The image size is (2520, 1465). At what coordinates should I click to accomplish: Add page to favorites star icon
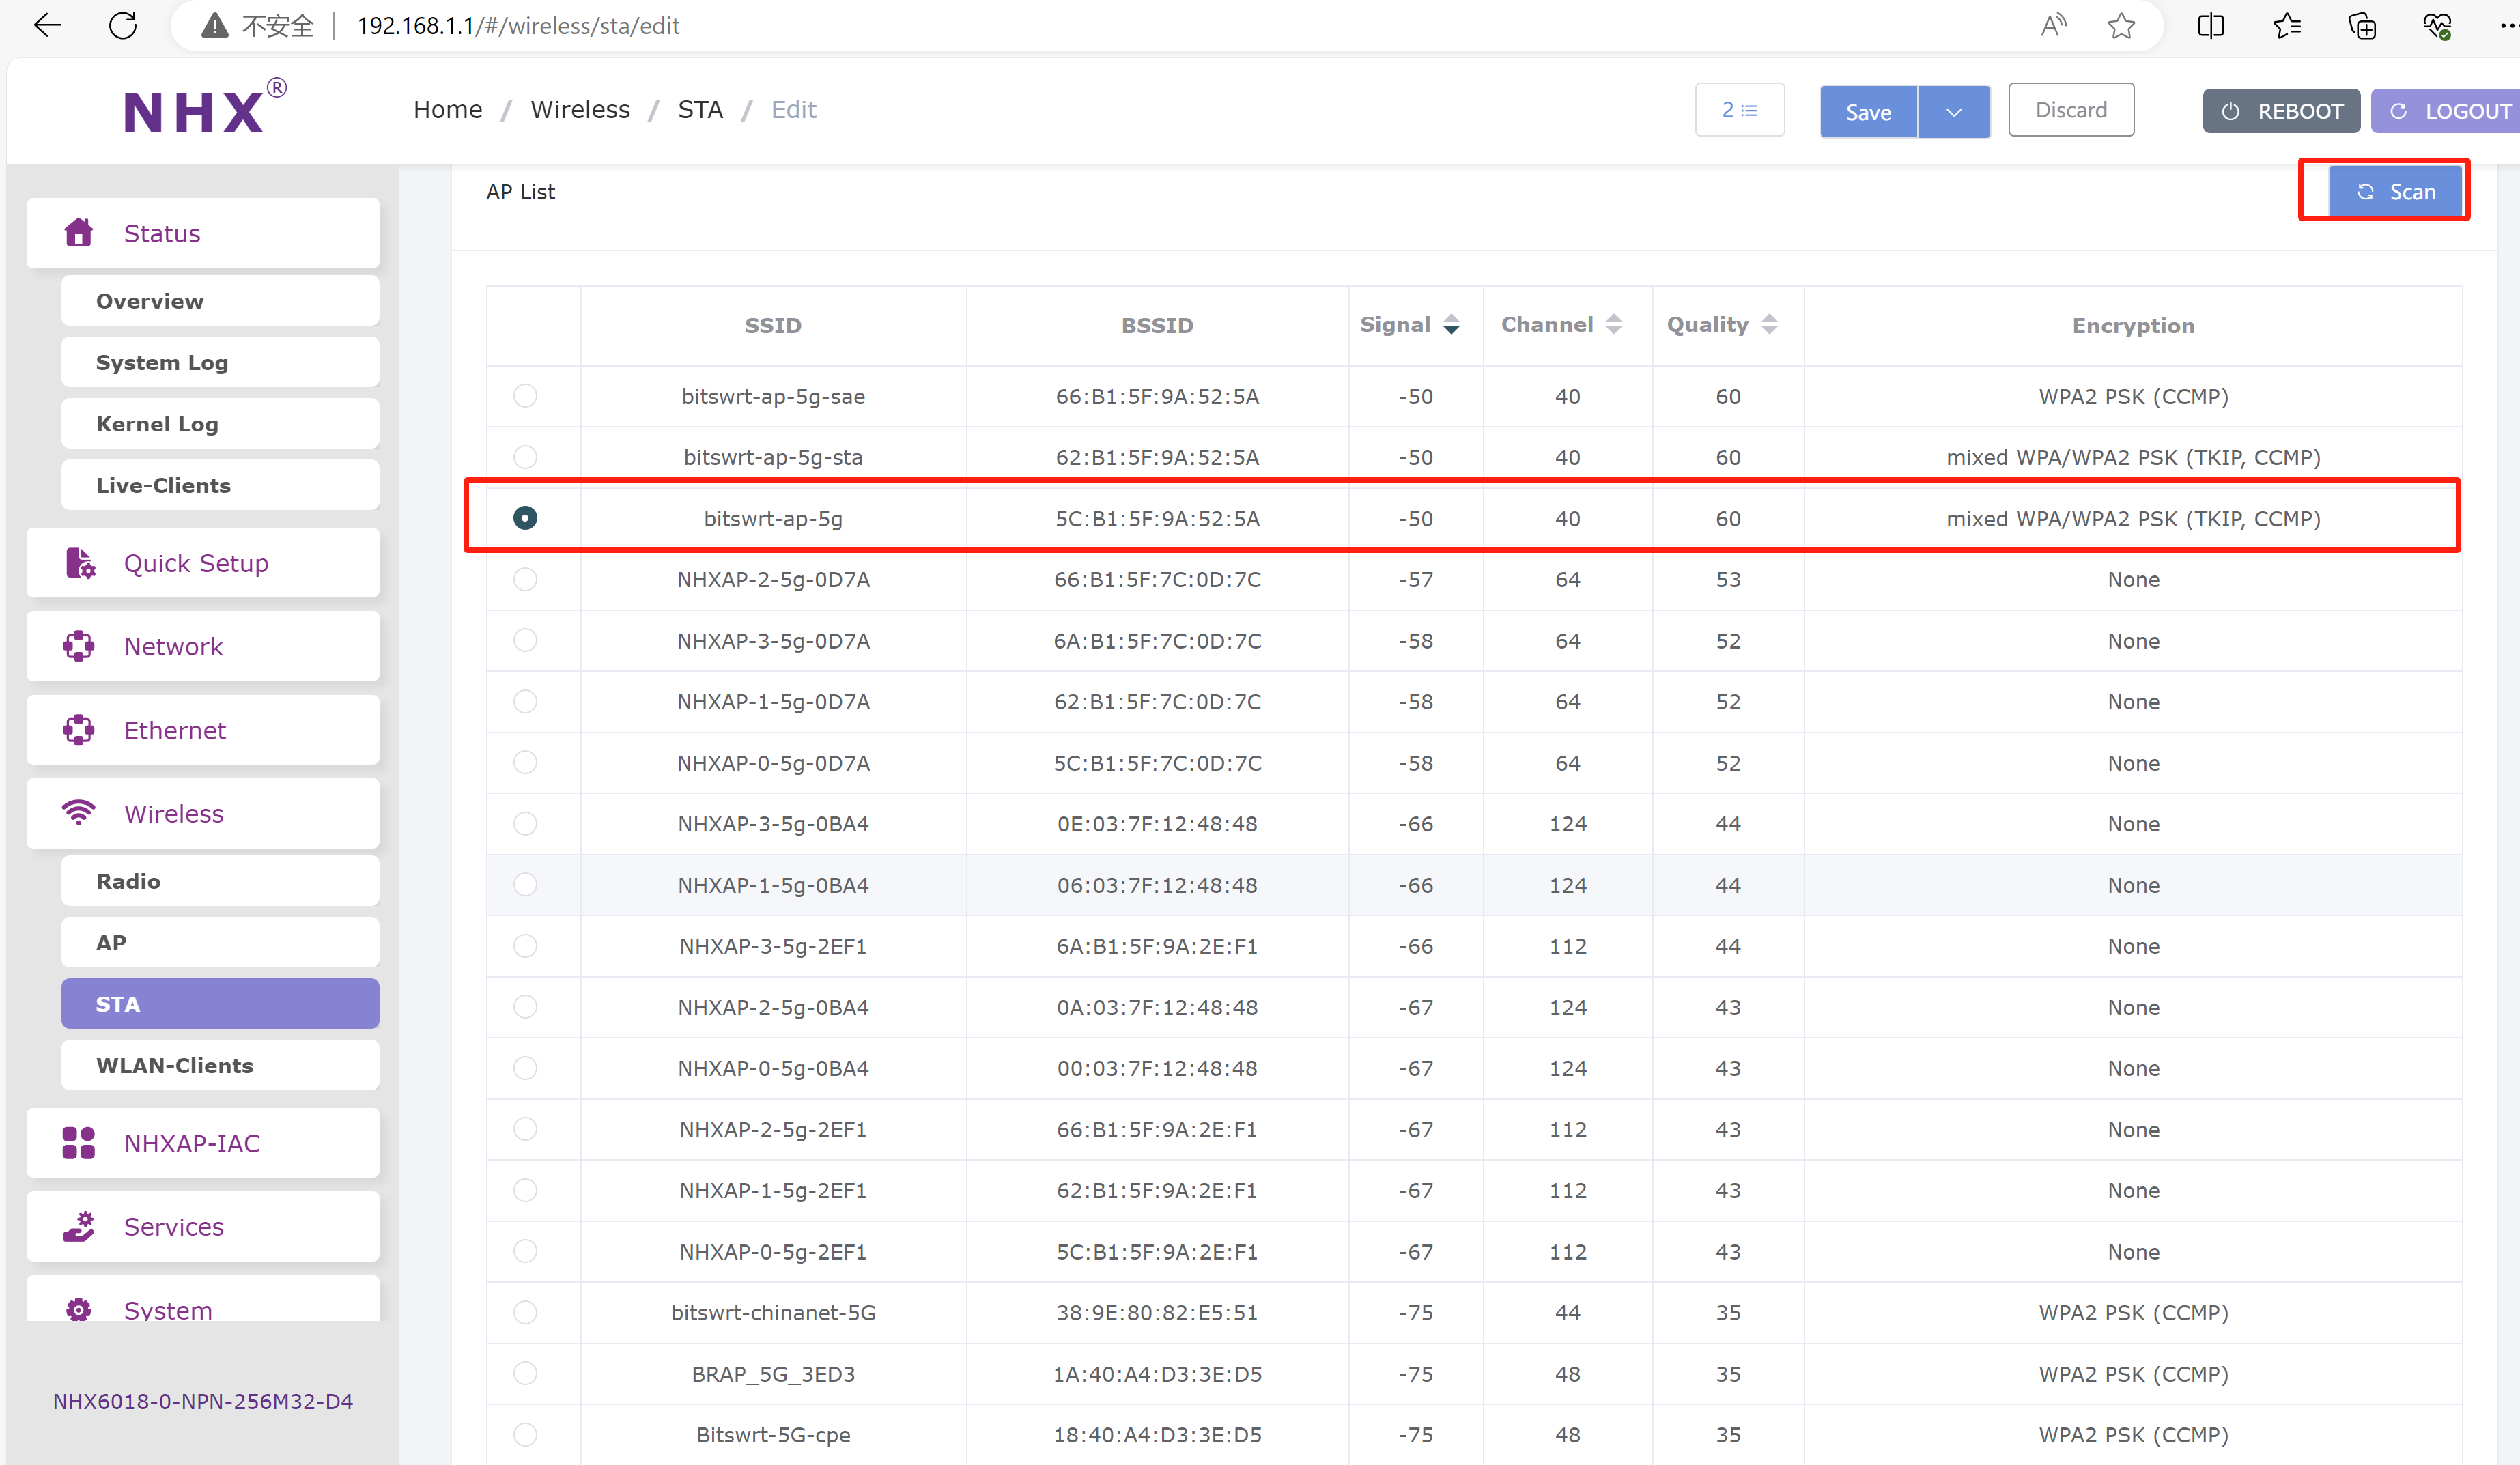(2120, 26)
